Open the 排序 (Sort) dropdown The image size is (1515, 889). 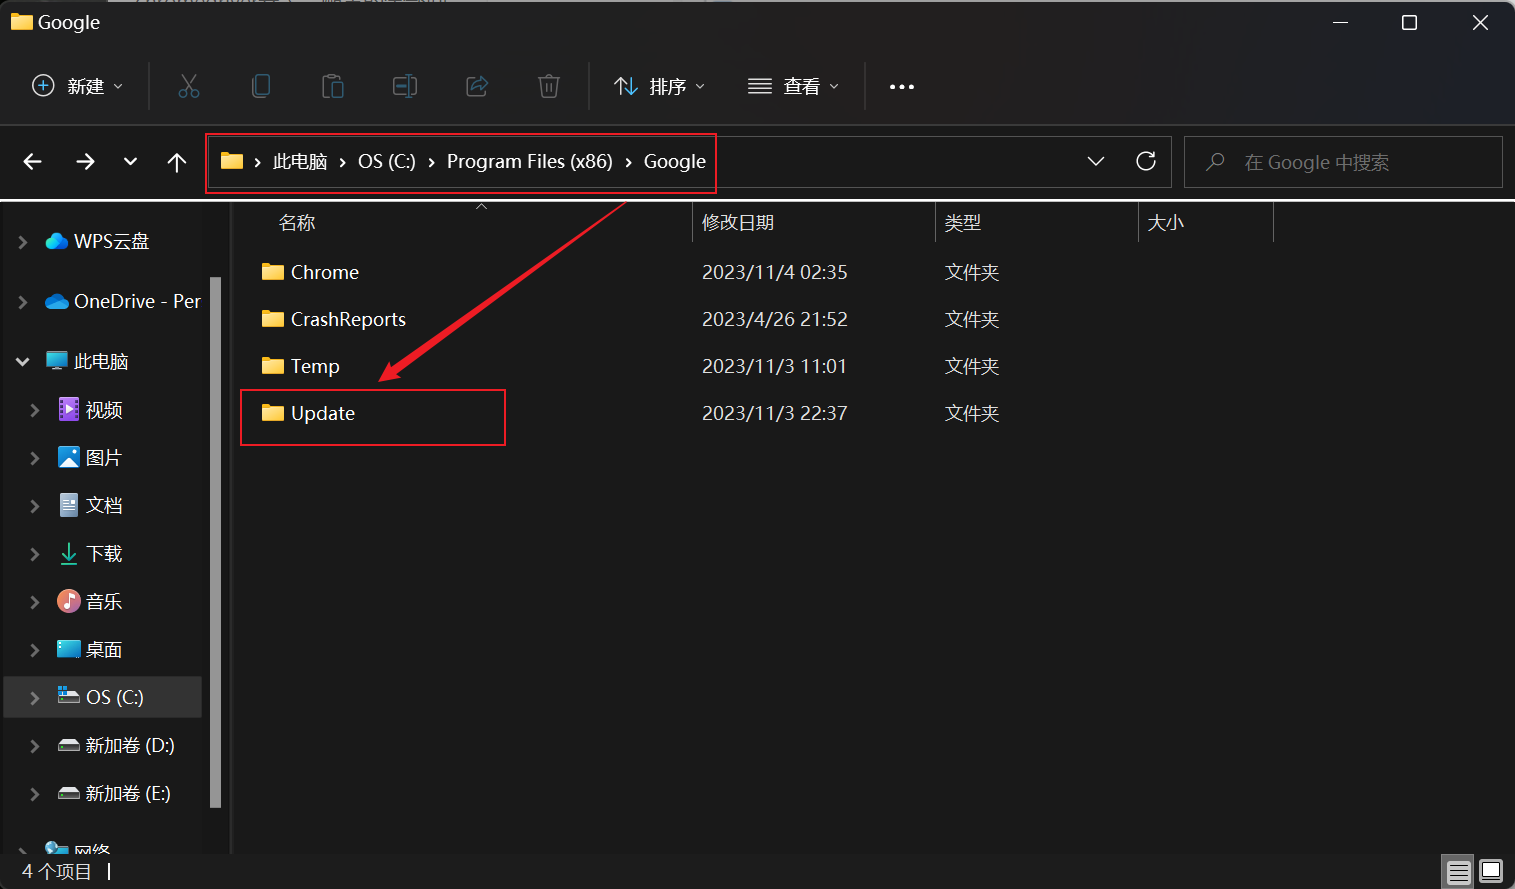pos(660,87)
